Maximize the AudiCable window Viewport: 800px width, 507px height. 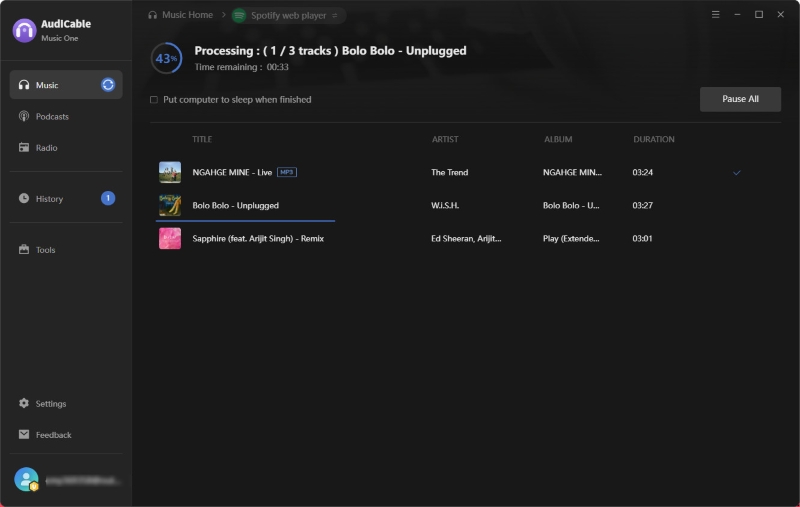[759, 14]
